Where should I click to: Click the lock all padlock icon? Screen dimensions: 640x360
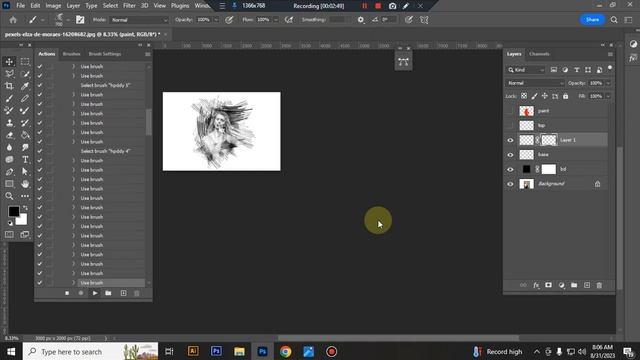tap(565, 96)
